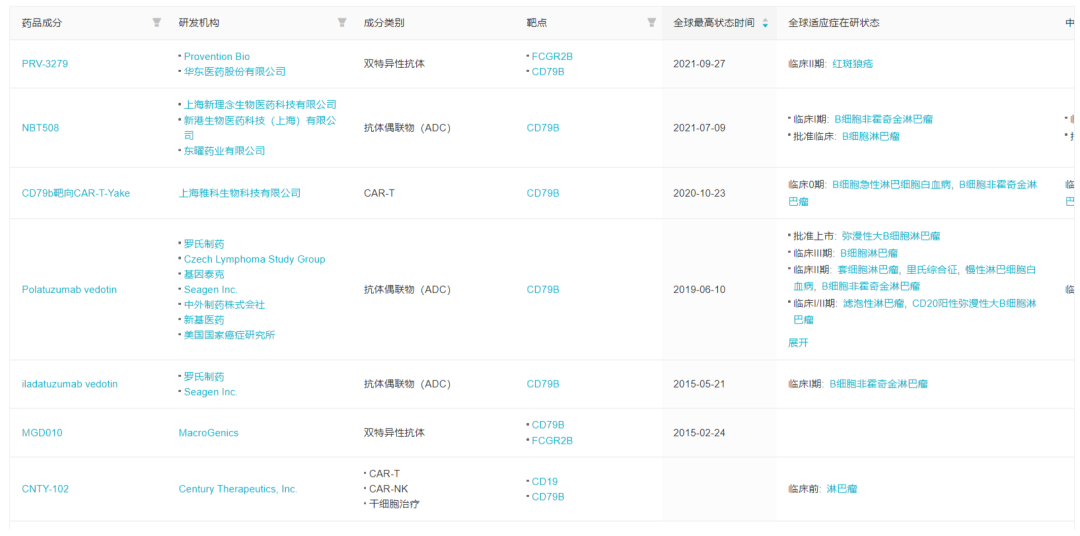
Task: Select 2019-06-10 date cell
Action: tap(699, 289)
